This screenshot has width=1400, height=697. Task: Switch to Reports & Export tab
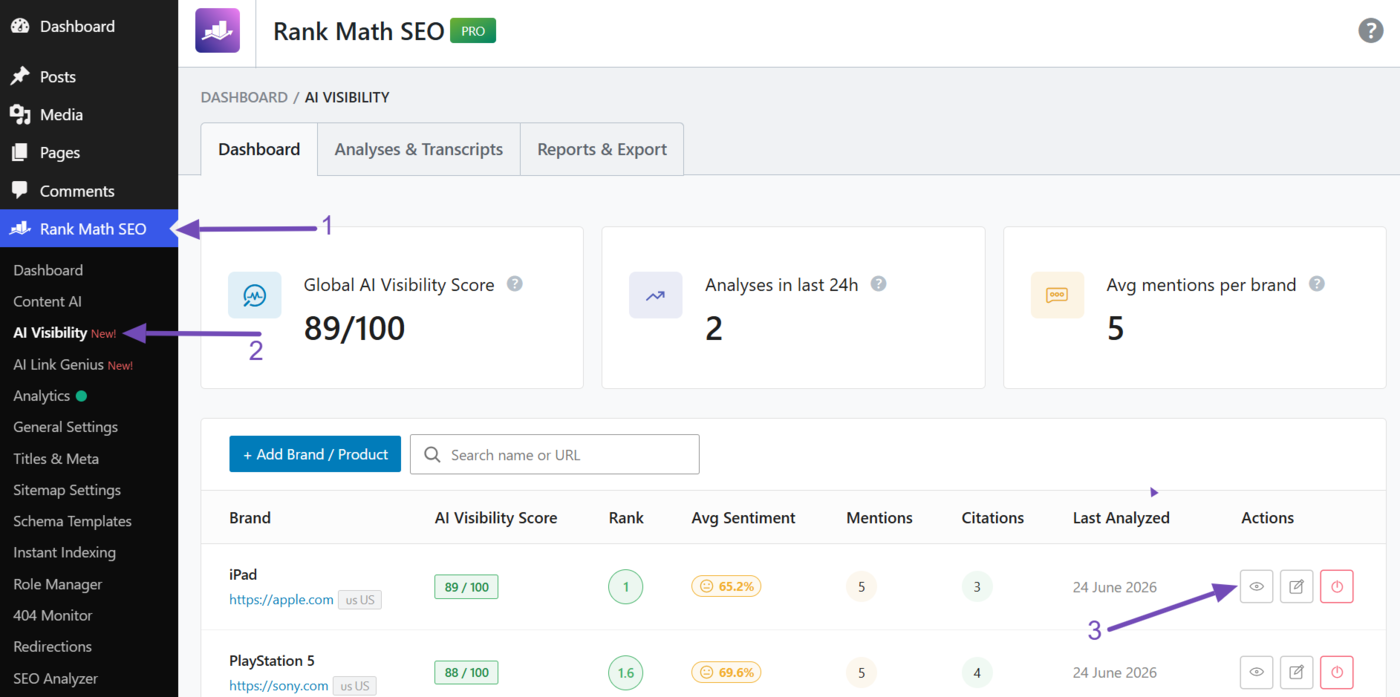pyautogui.click(x=602, y=149)
